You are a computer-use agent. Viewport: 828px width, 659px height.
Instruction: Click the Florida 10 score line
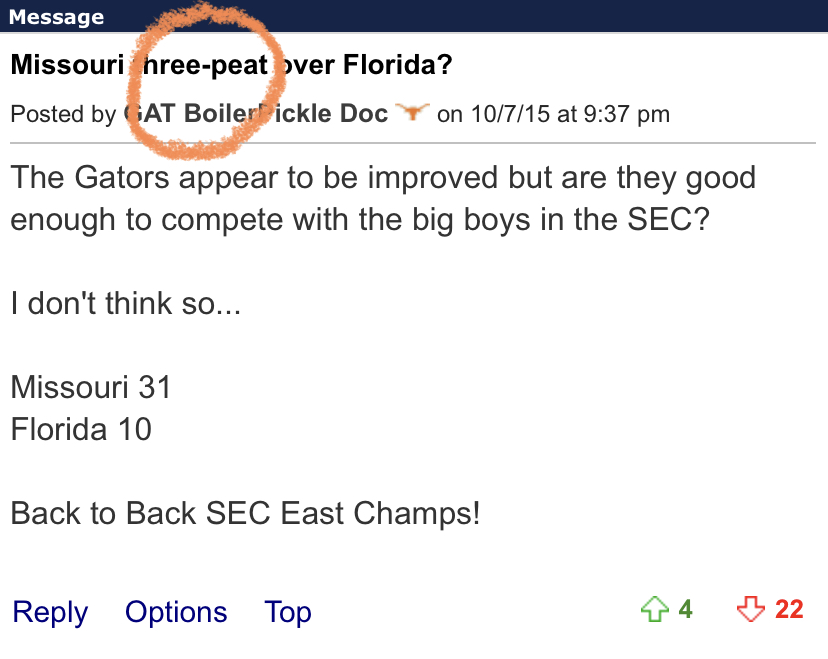tap(81, 429)
